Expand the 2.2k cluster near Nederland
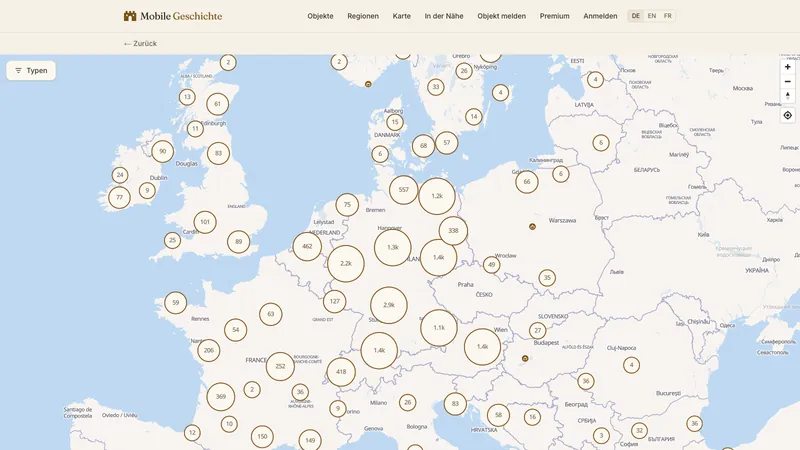Viewport: 800px width, 450px height. coord(346,264)
